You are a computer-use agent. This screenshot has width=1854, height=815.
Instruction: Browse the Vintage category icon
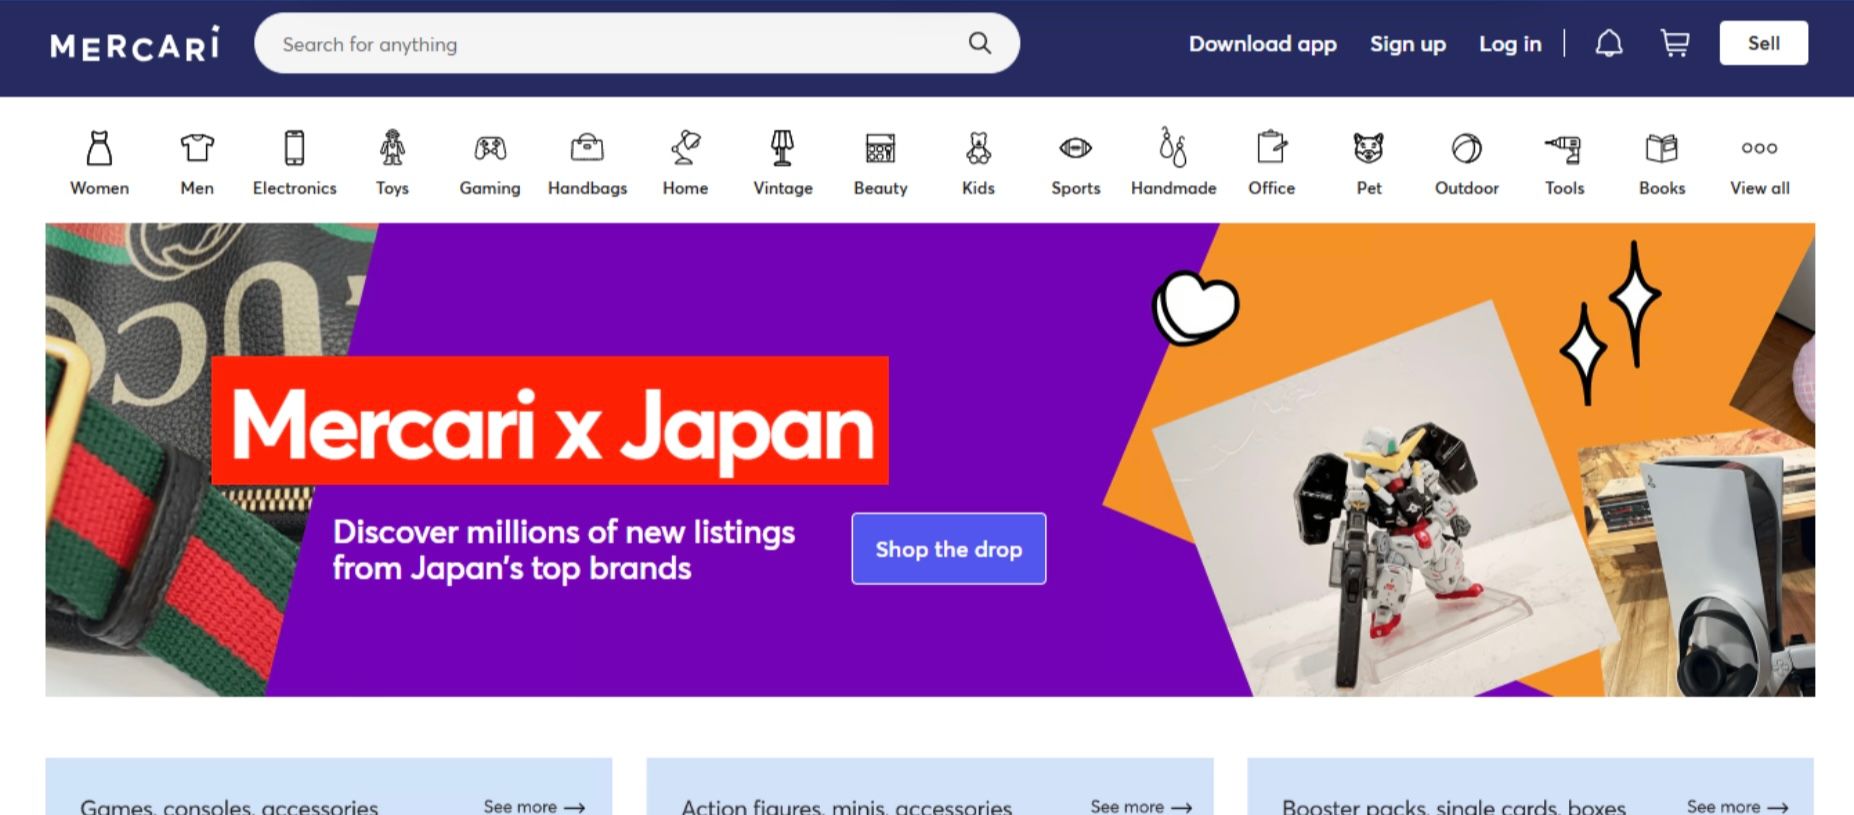782,148
